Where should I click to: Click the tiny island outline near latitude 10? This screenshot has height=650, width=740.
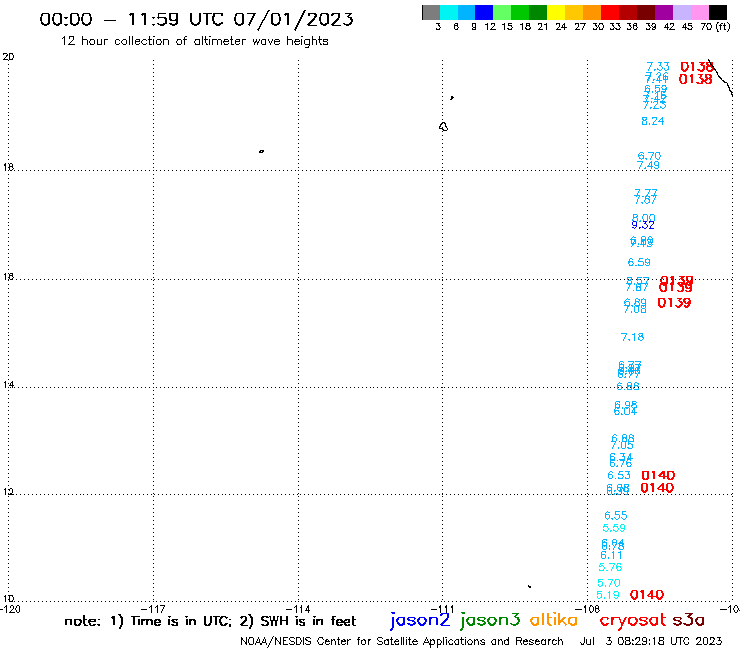tap(530, 586)
